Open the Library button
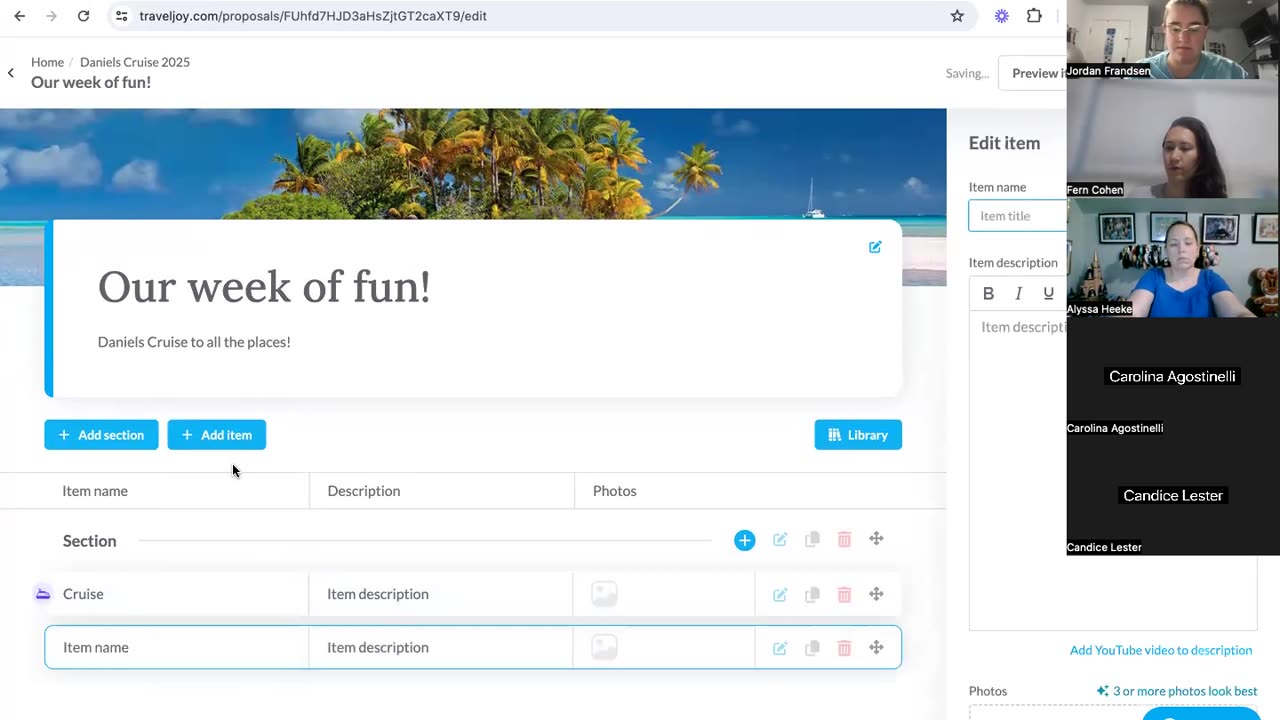The image size is (1280, 720). click(858, 435)
